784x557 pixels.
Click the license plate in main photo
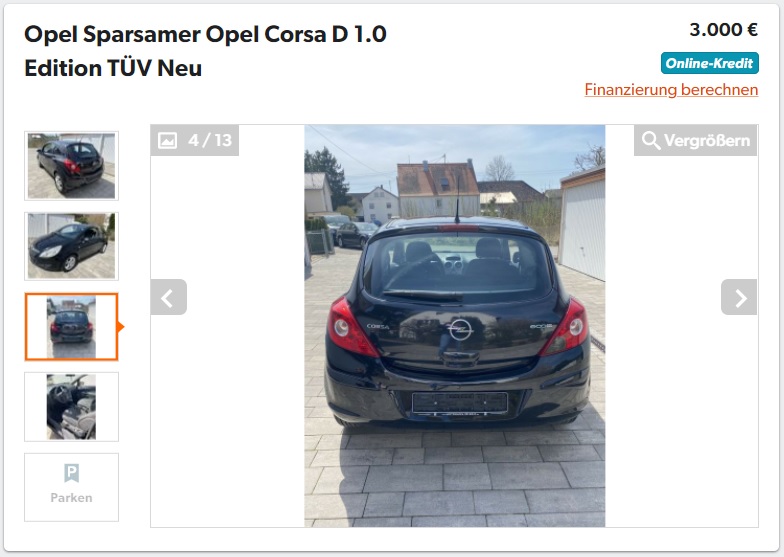(x=460, y=402)
